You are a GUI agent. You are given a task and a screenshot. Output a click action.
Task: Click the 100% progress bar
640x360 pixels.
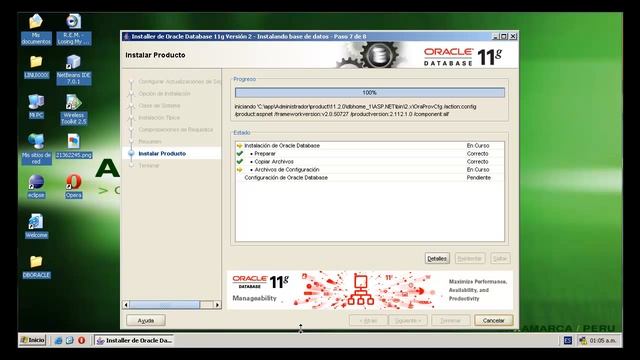(369, 93)
